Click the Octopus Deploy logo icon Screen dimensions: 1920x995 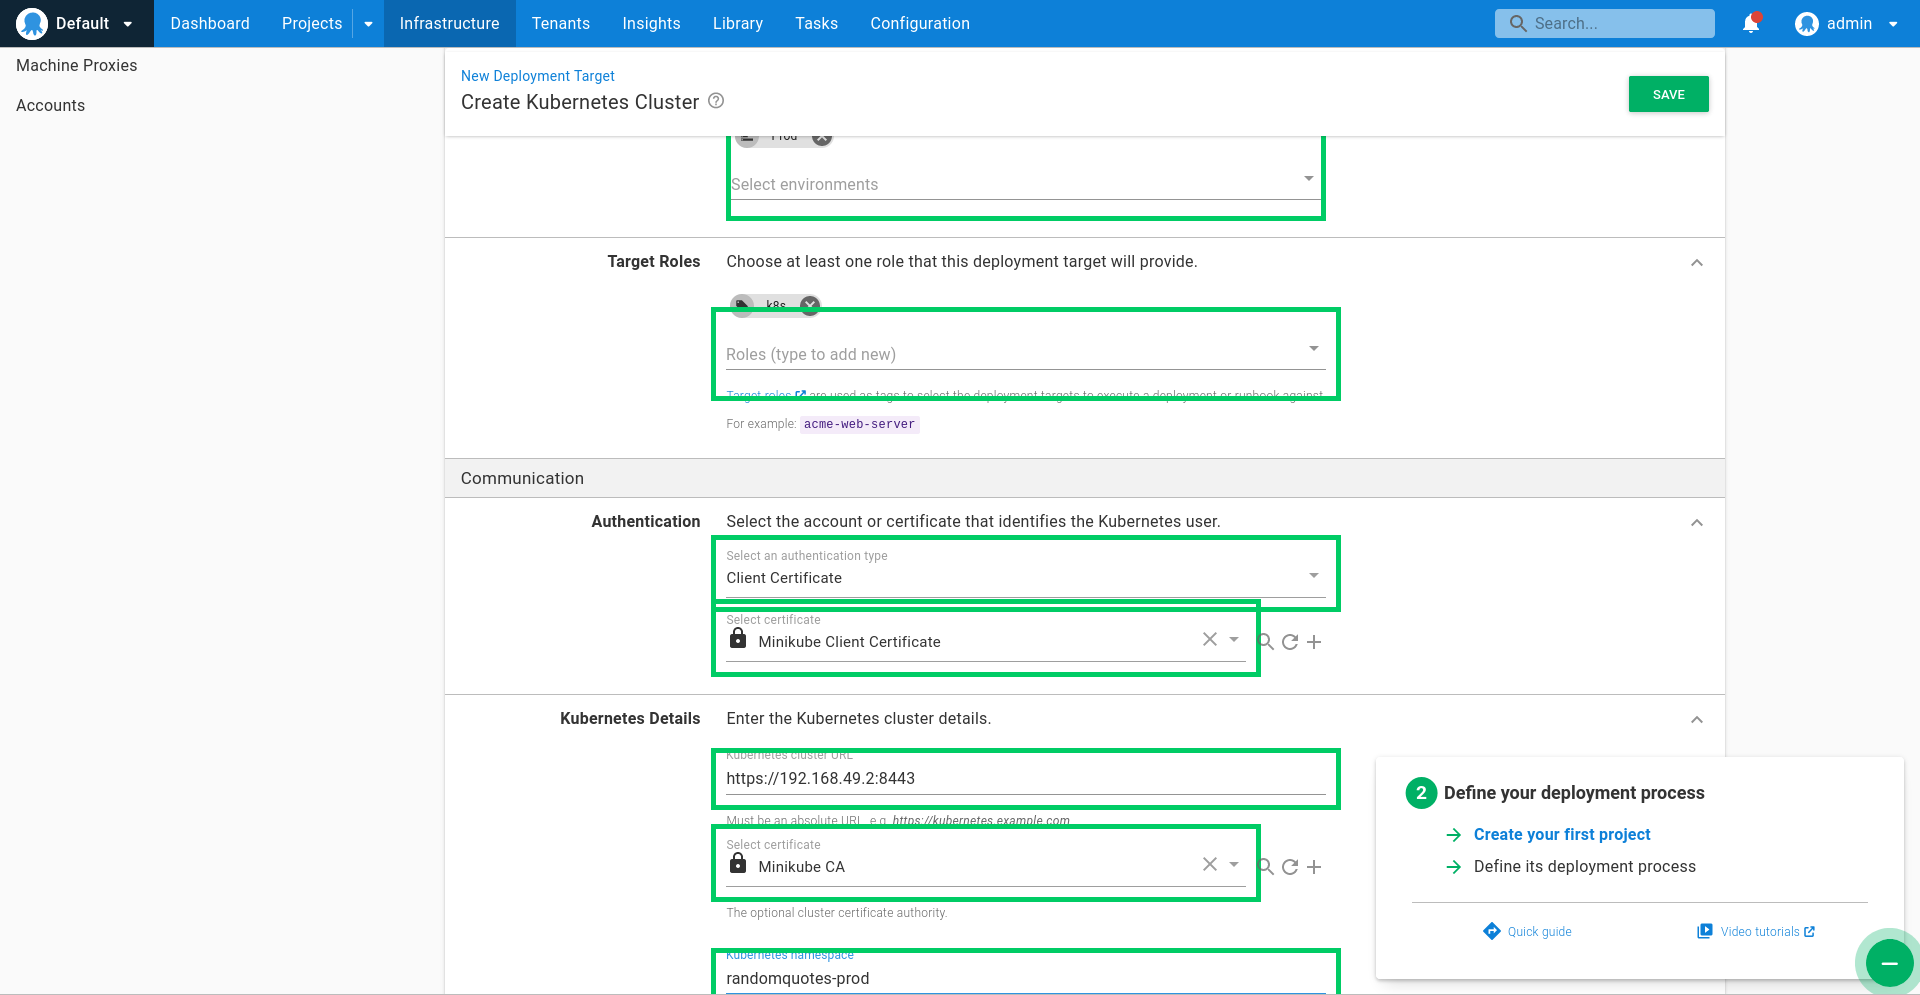[x=32, y=23]
